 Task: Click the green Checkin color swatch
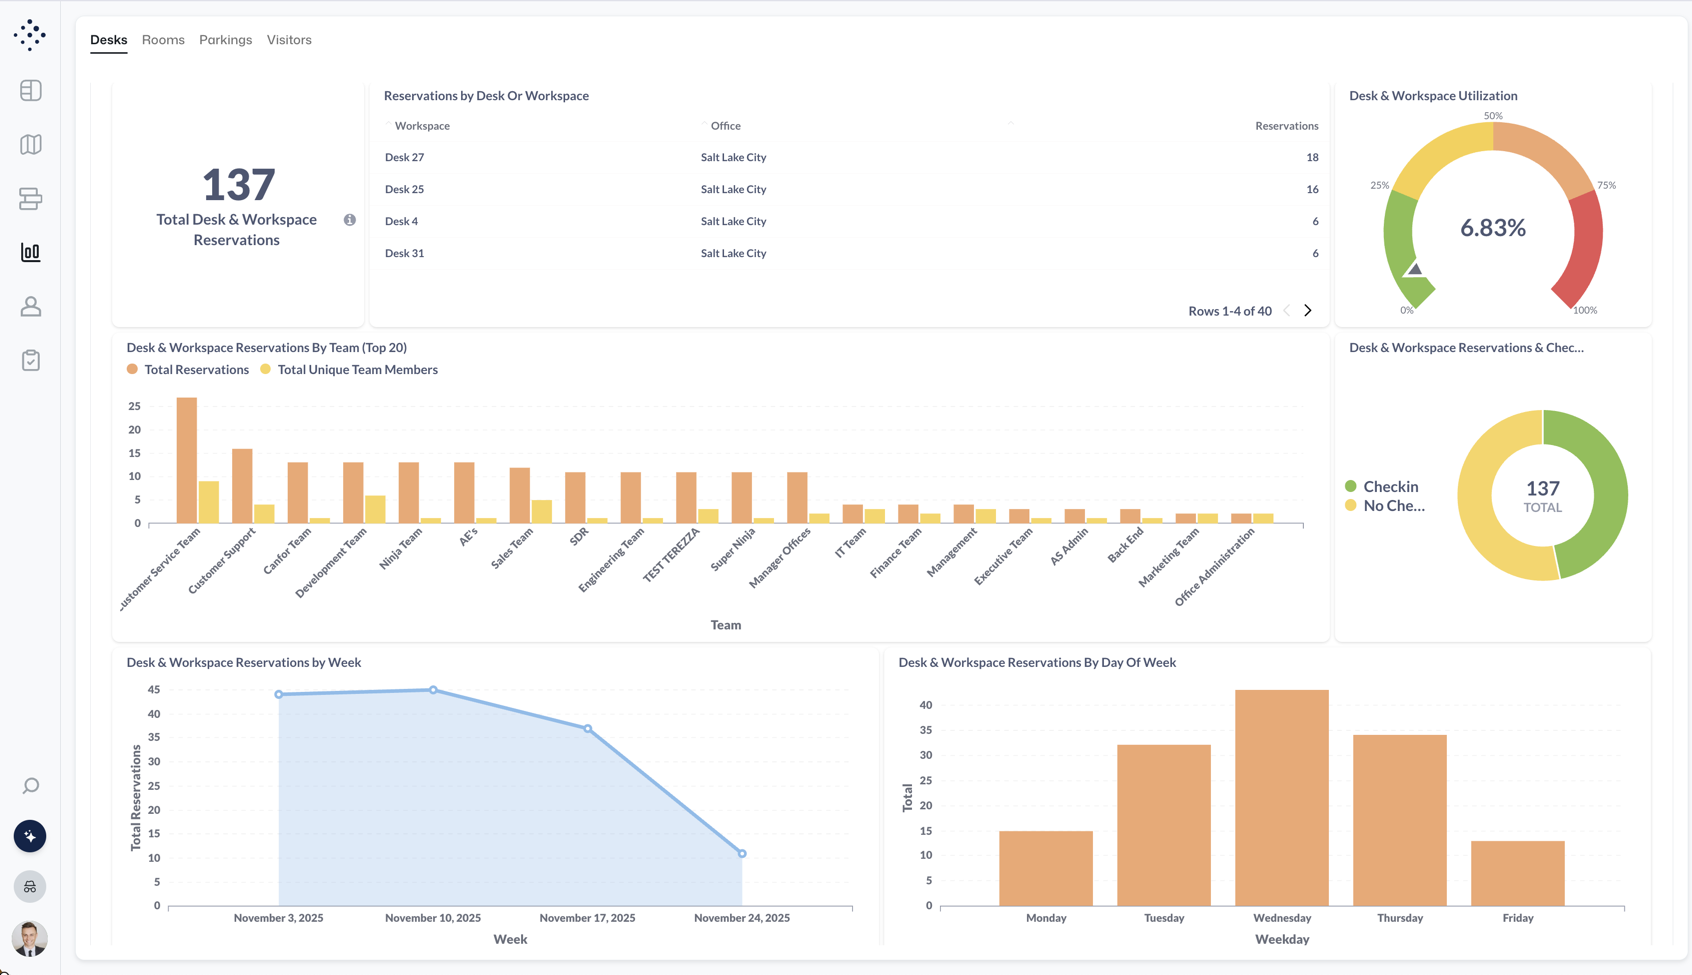pos(1352,486)
